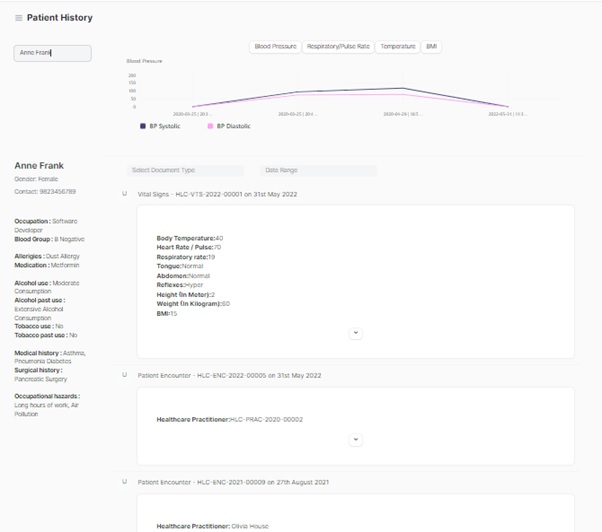
Task: Show the Temperature chart
Action: tap(397, 46)
